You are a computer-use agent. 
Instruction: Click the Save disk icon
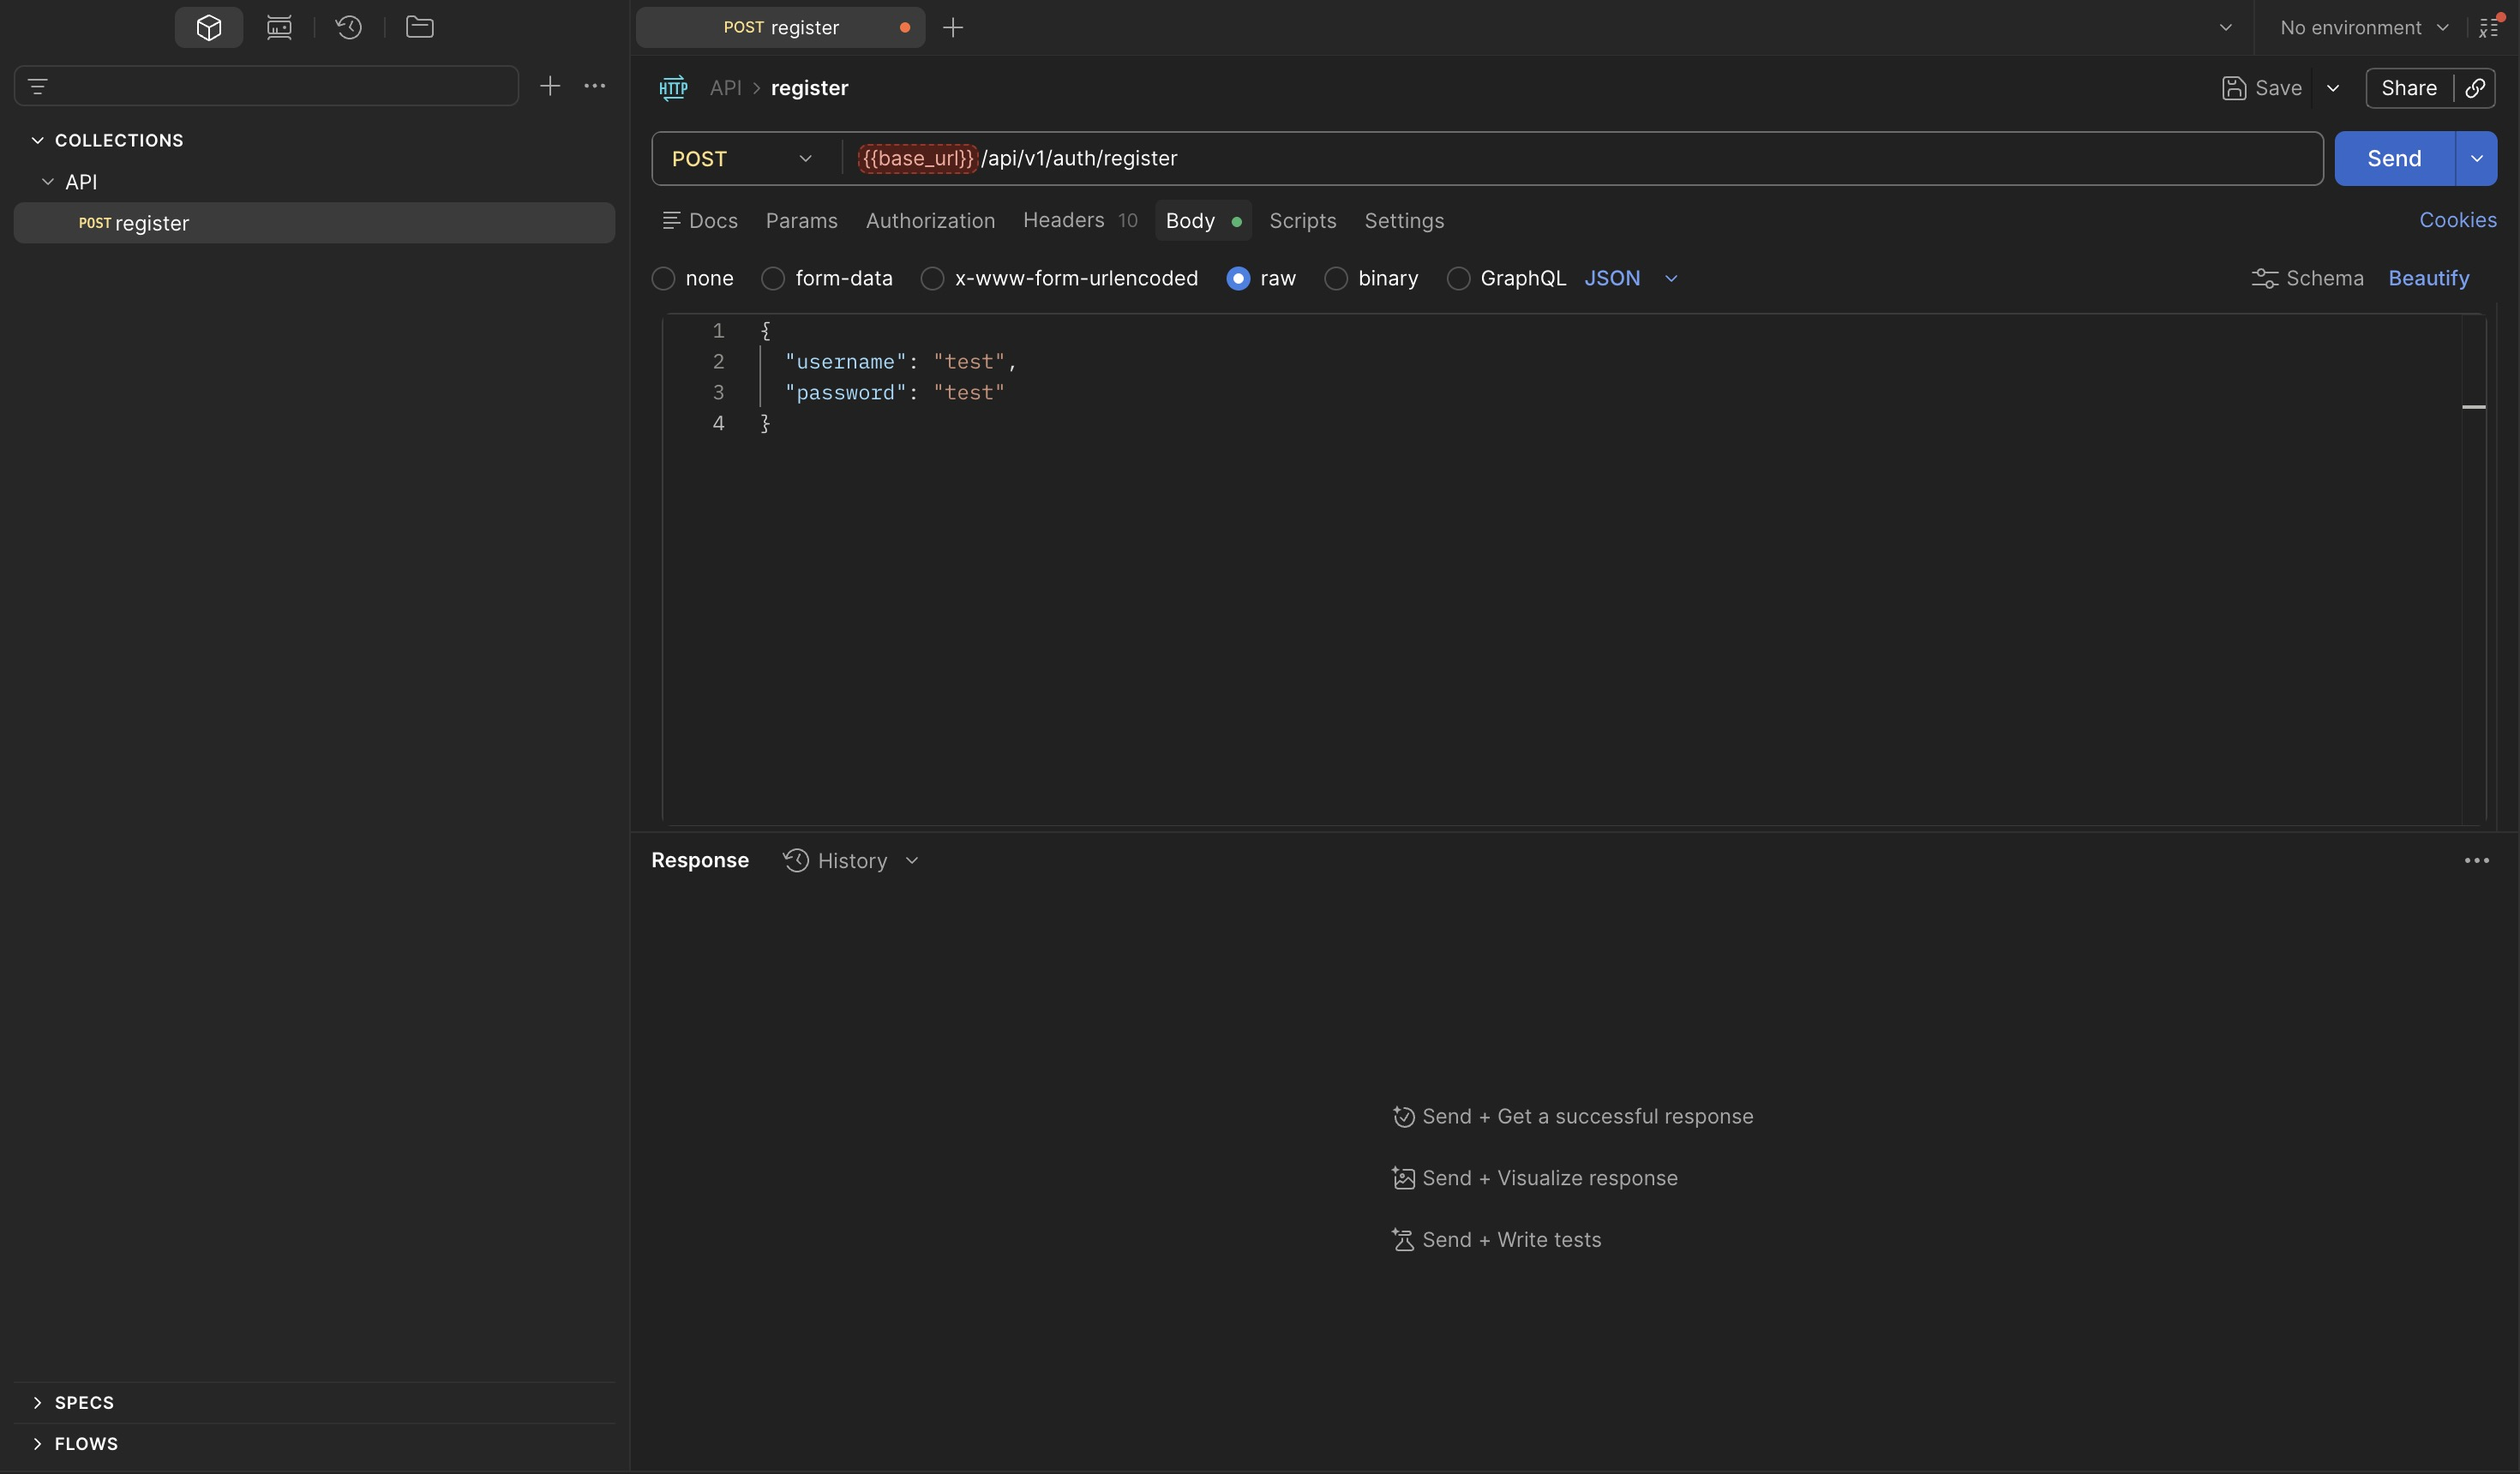click(x=2234, y=88)
